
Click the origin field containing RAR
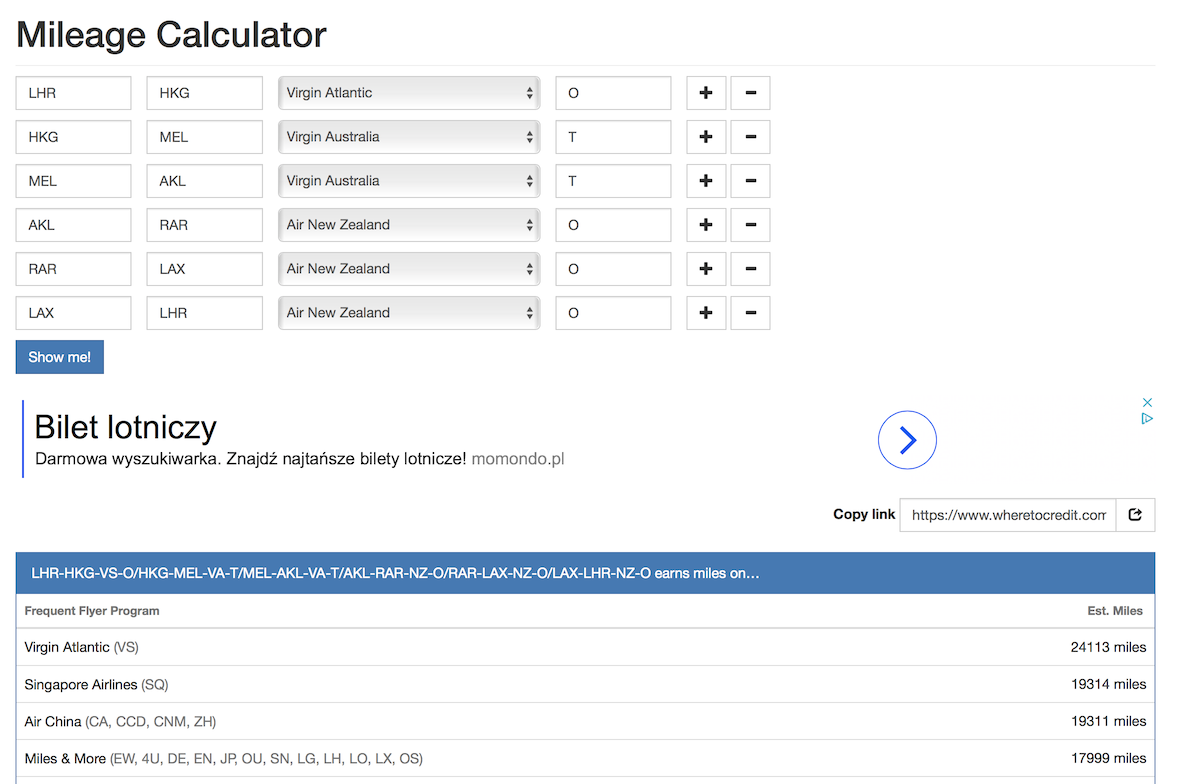(73, 269)
